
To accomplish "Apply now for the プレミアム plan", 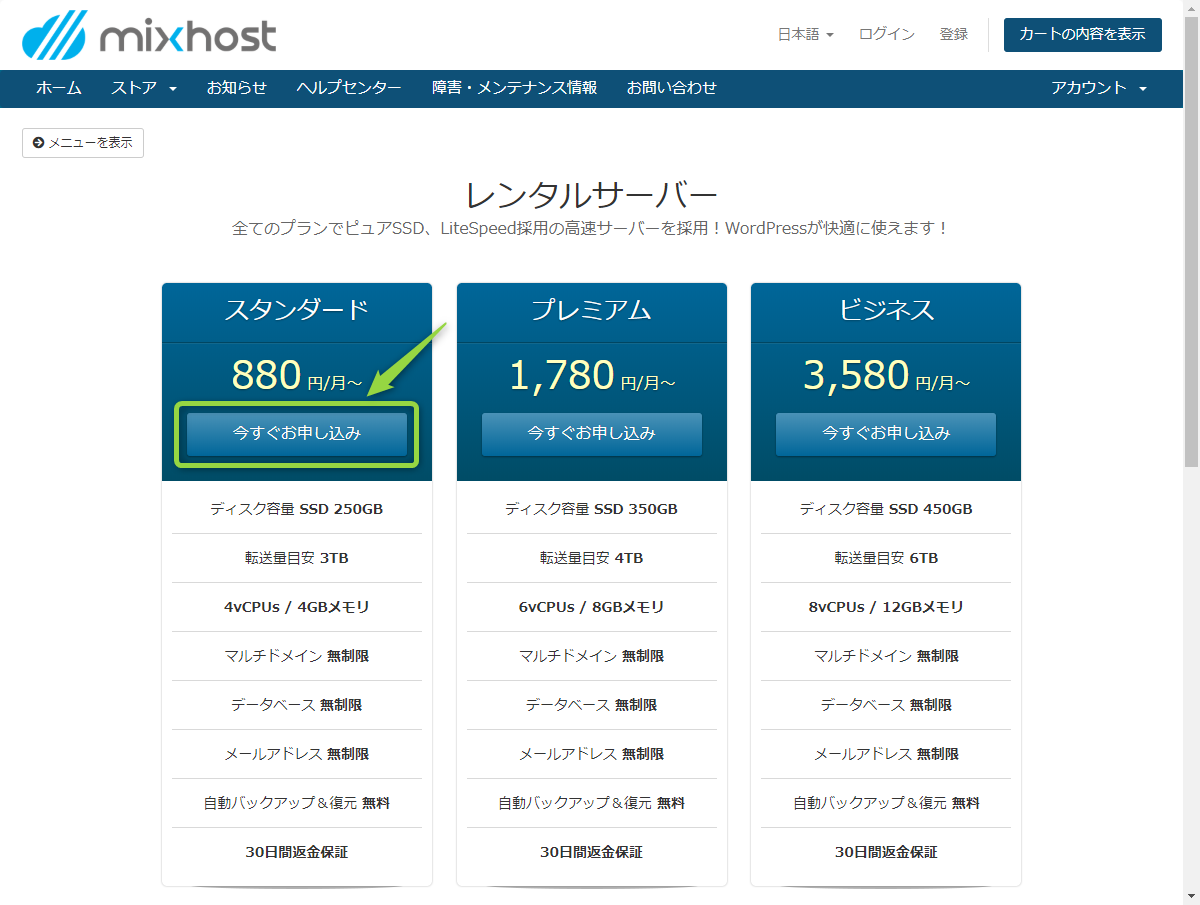I will 592,434.
